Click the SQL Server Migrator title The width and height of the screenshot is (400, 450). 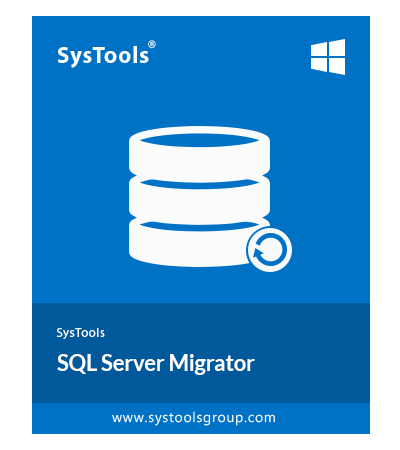click(156, 363)
